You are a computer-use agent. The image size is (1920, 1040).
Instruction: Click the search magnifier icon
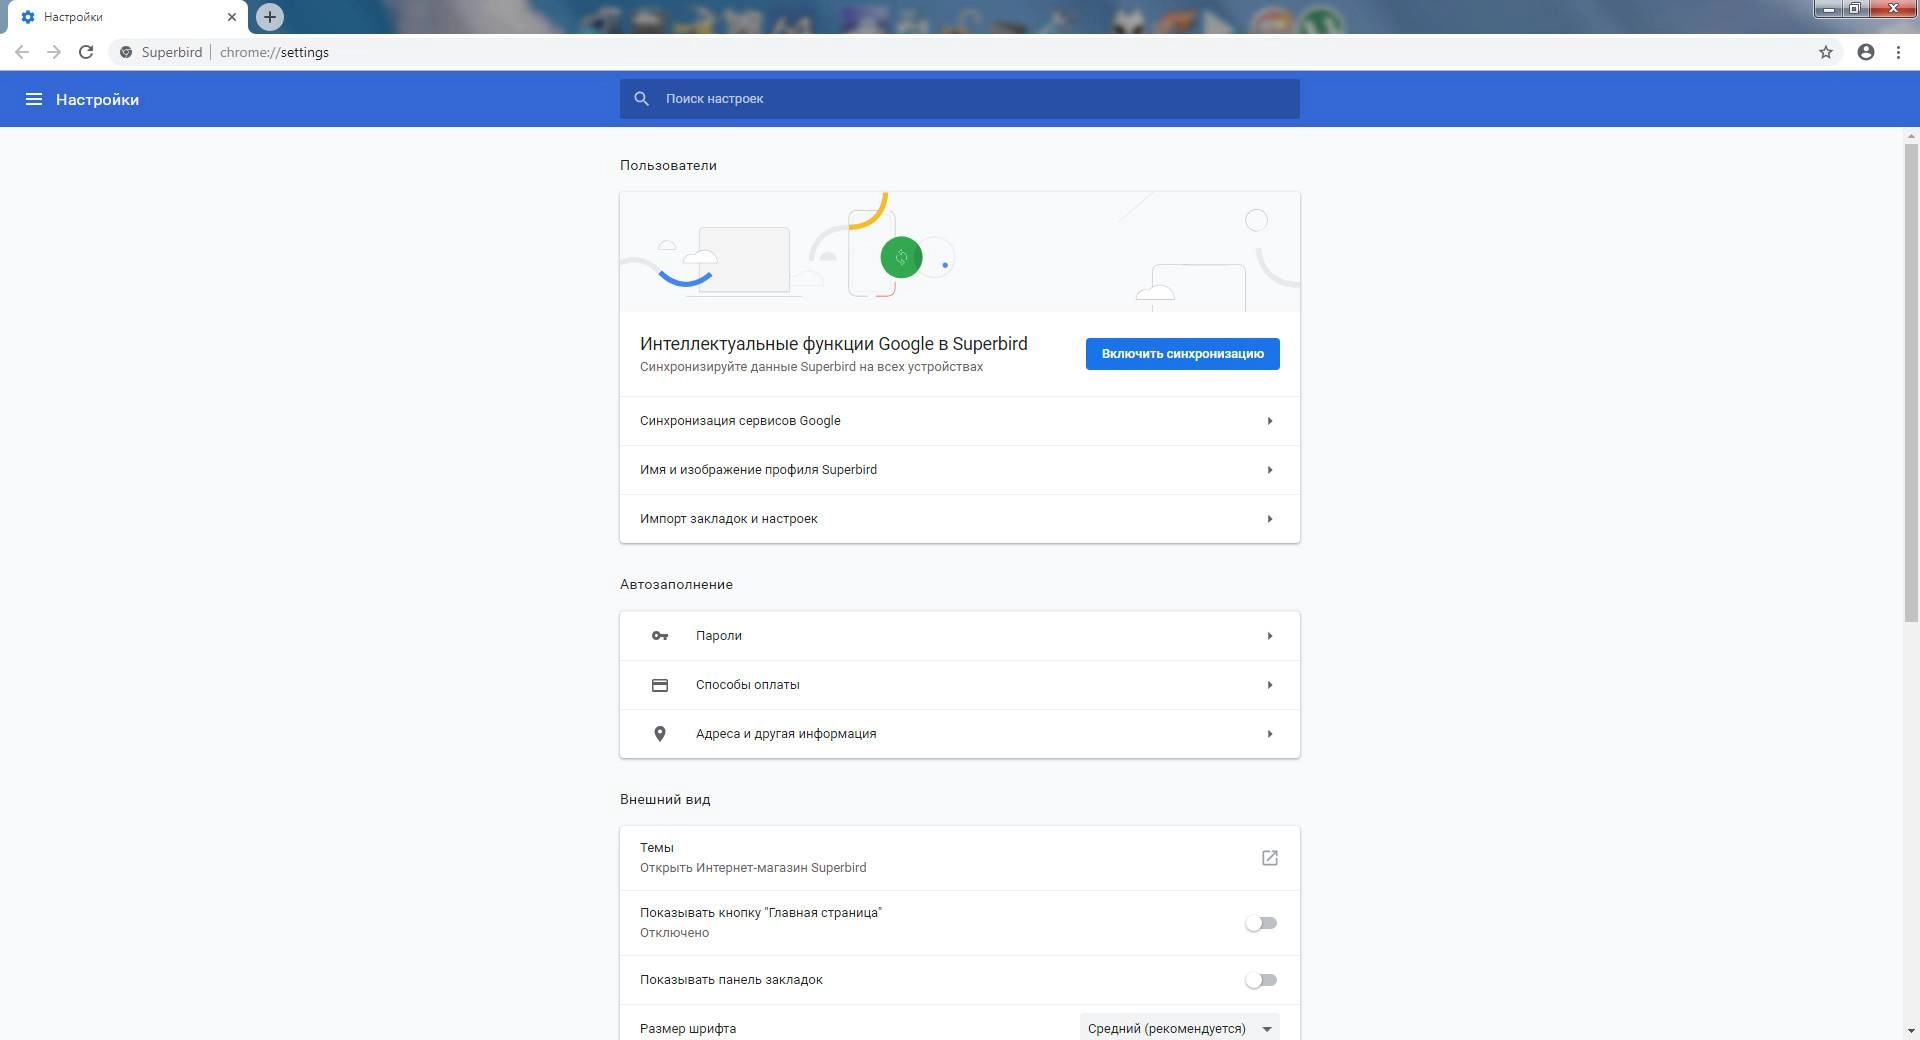click(642, 99)
